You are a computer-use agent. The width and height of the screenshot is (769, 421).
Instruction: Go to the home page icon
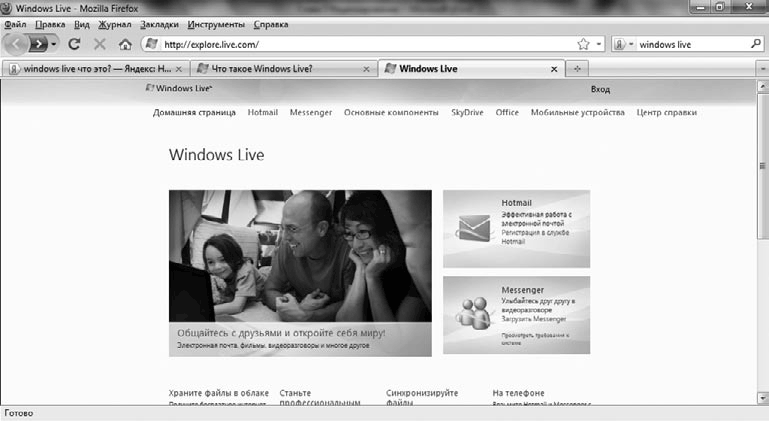point(125,44)
